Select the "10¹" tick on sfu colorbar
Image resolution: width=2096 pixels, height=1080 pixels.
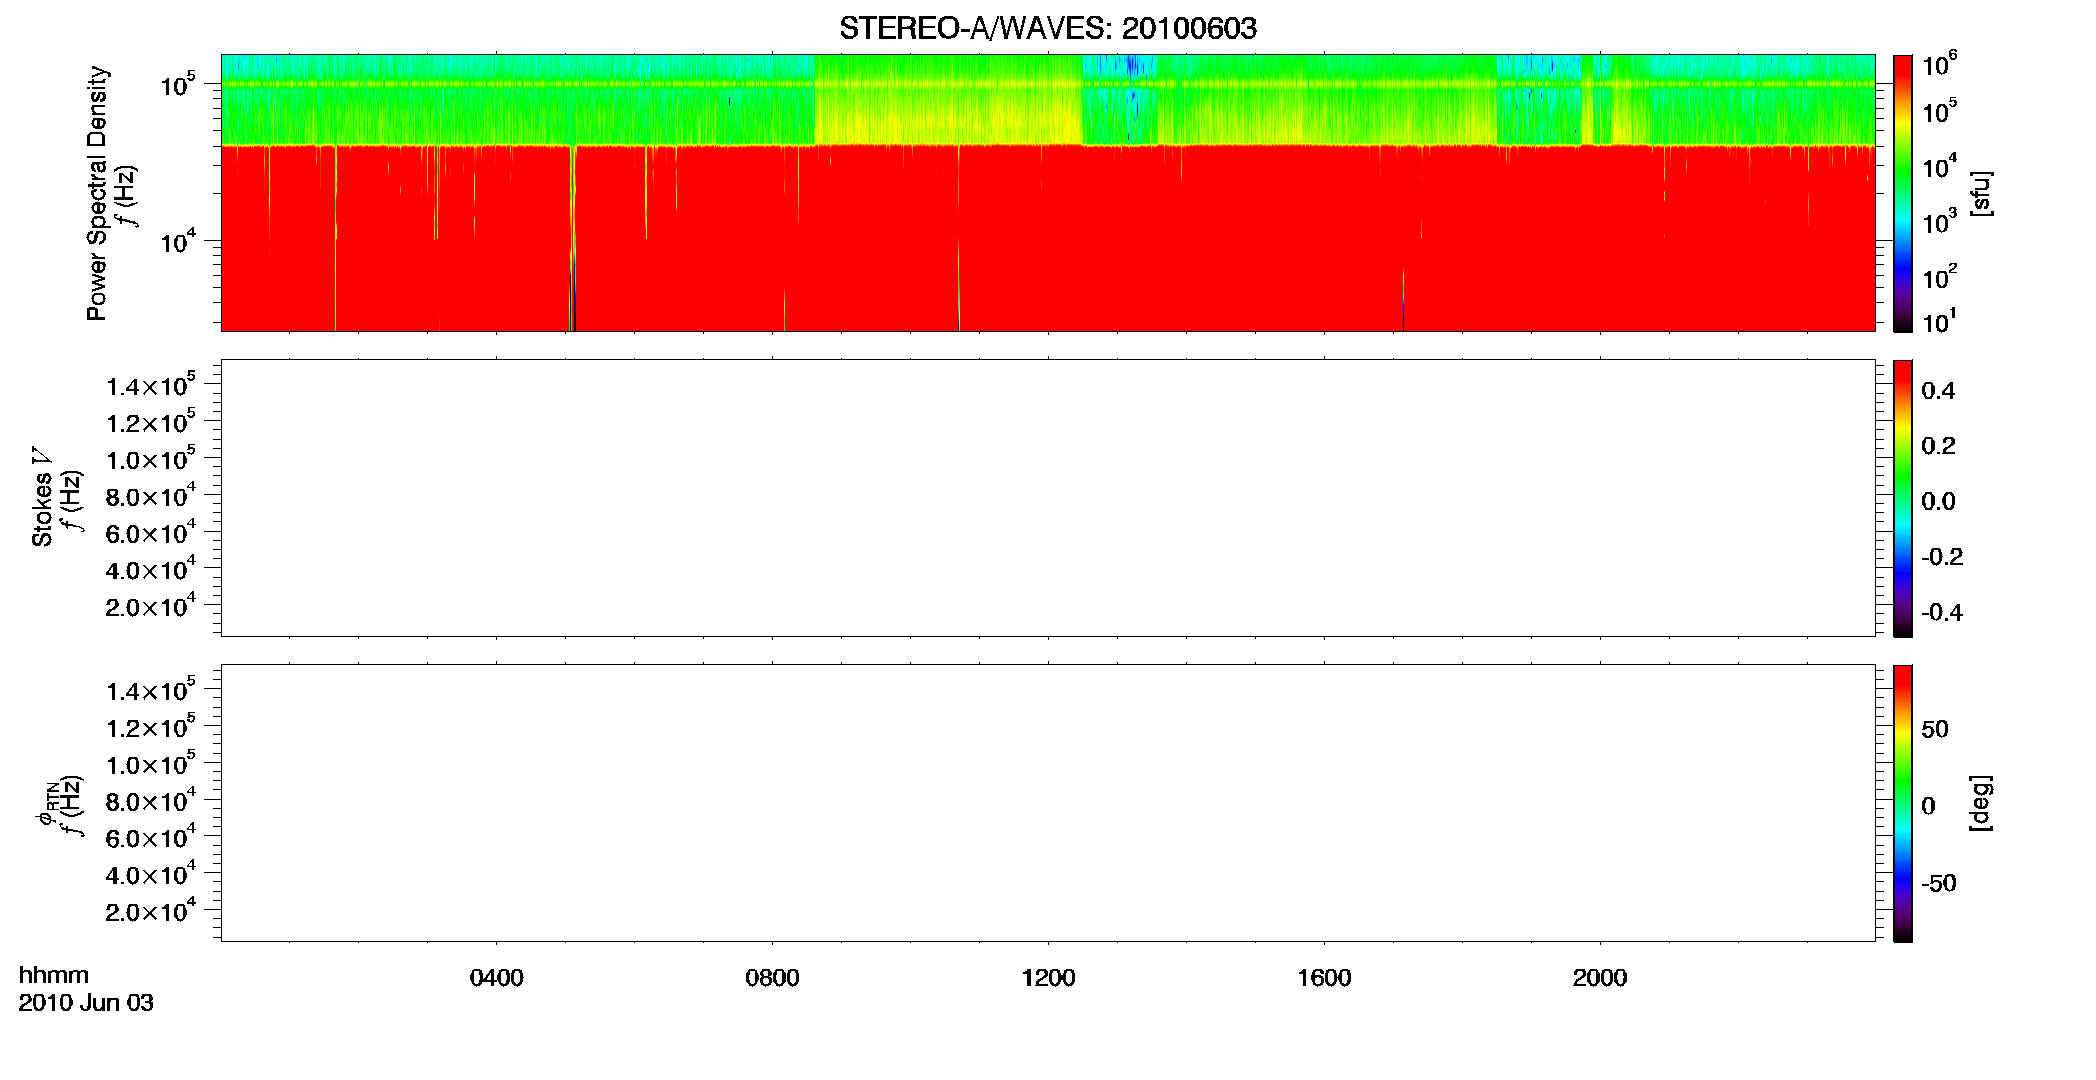1939,322
